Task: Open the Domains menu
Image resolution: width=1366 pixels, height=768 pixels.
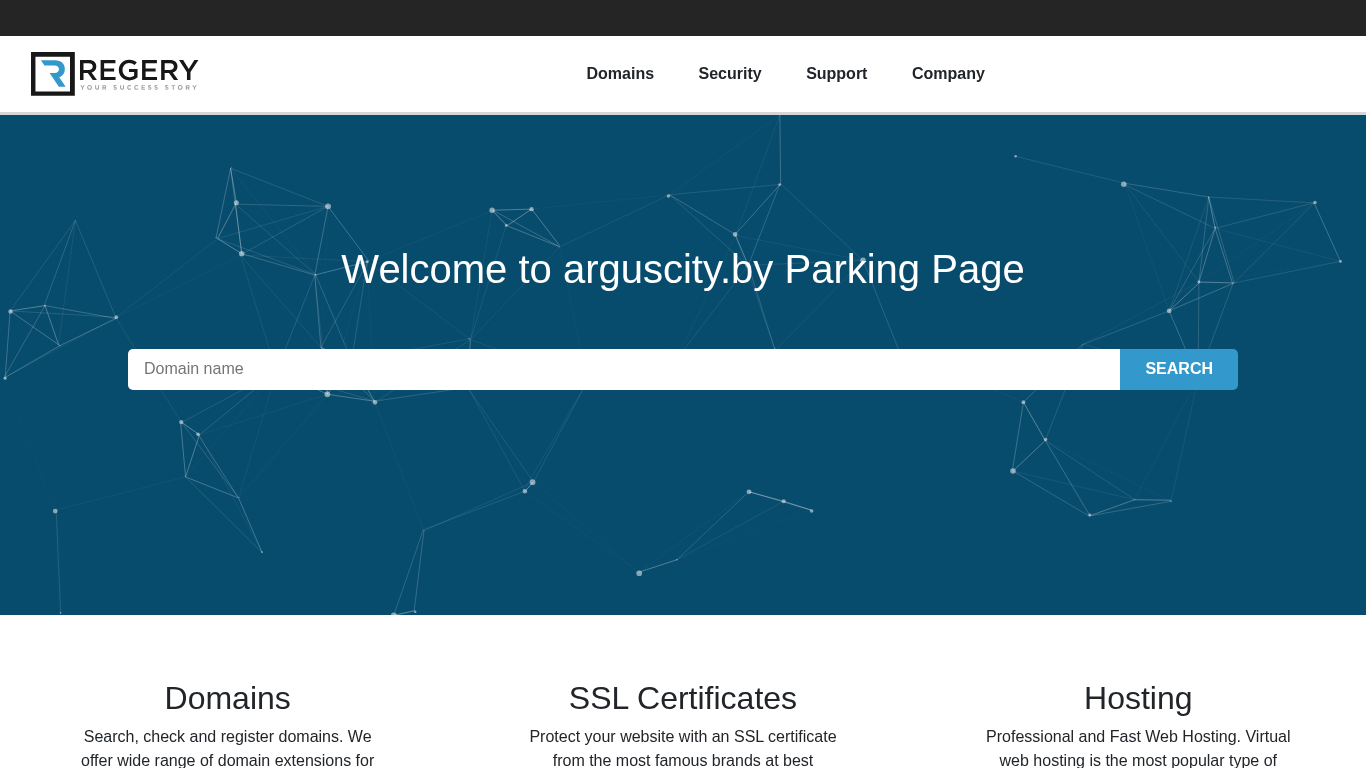Action: pos(620,74)
